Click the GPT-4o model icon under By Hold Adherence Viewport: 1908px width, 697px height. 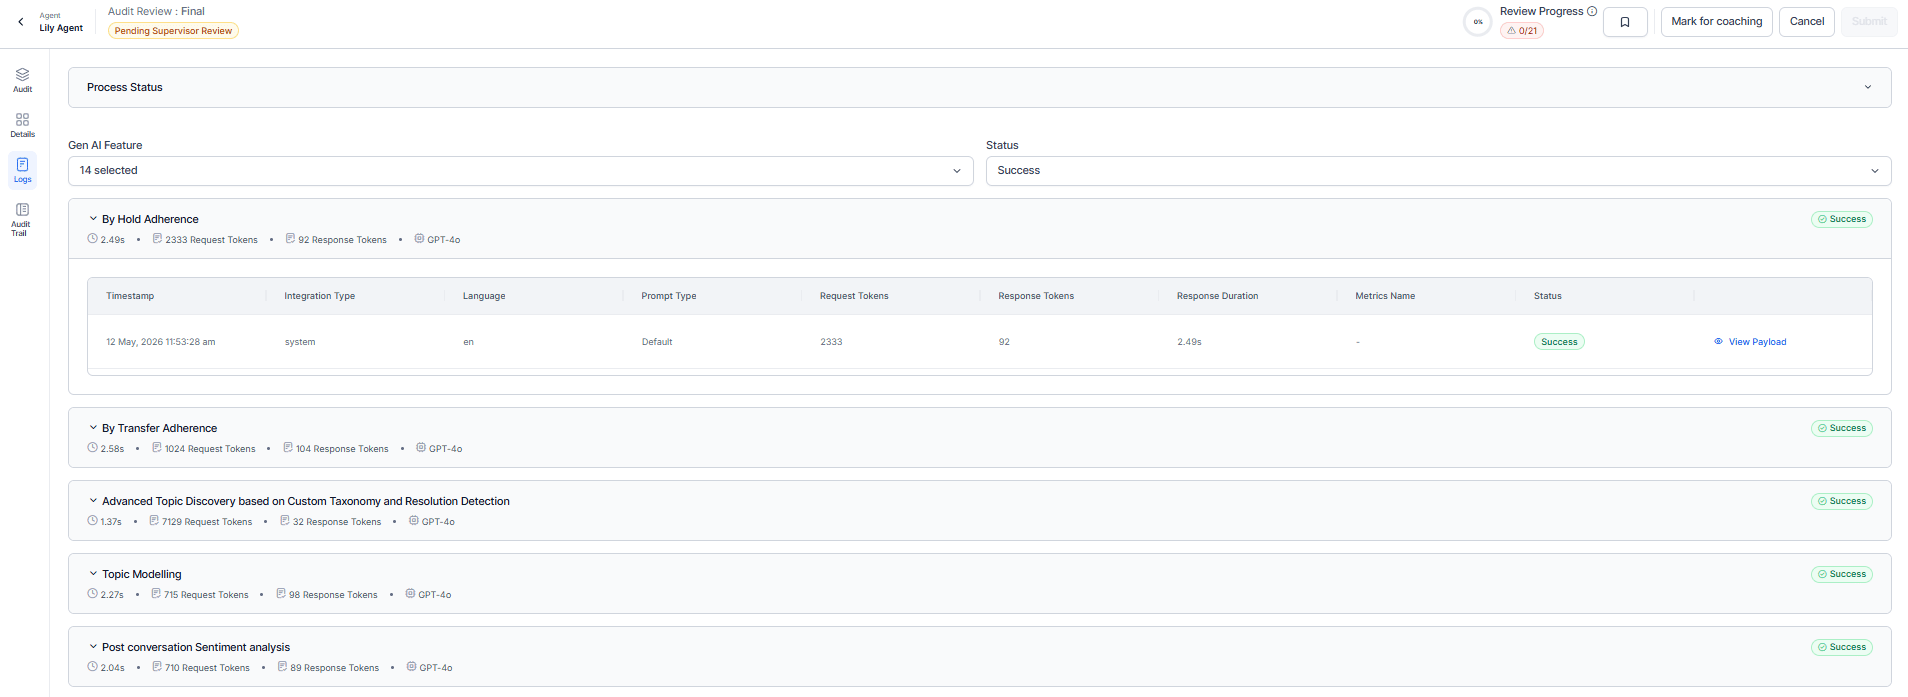419,239
